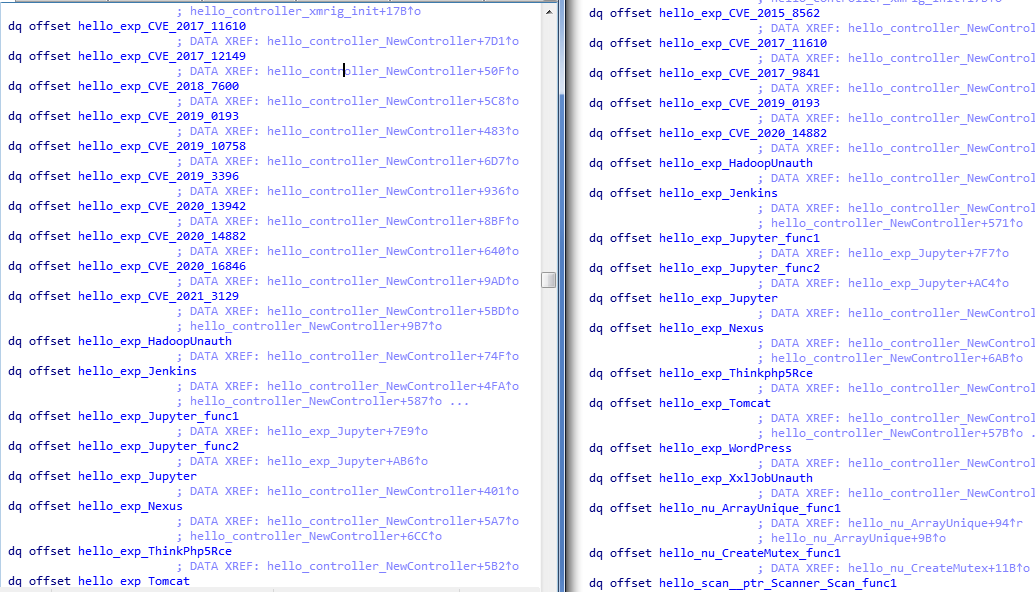Jump to the NewController+5C8 xref
This screenshot has width=1035, height=592.
click(393, 101)
